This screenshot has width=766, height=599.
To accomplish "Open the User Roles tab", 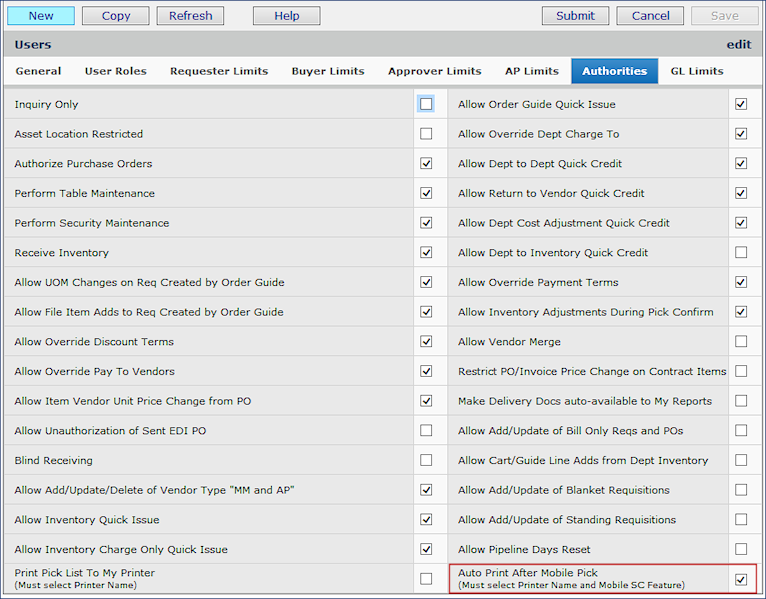I will pyautogui.click(x=115, y=71).
